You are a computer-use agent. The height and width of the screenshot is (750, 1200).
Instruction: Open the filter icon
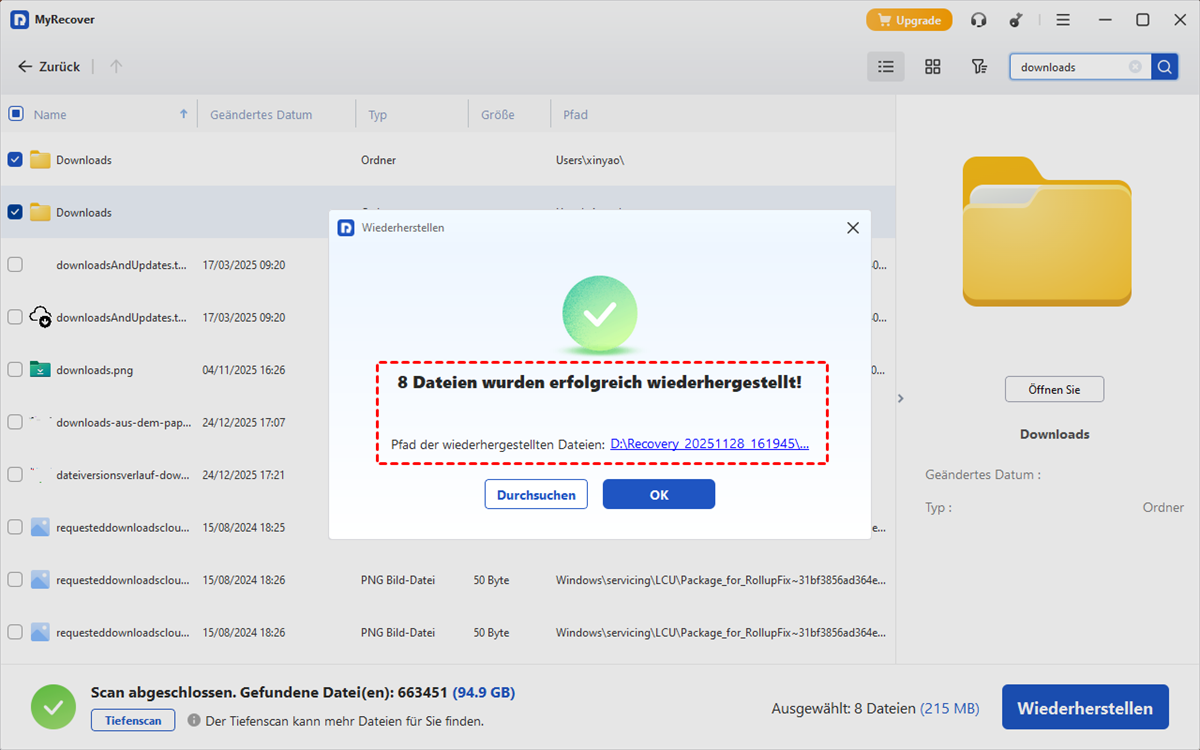[979, 67]
